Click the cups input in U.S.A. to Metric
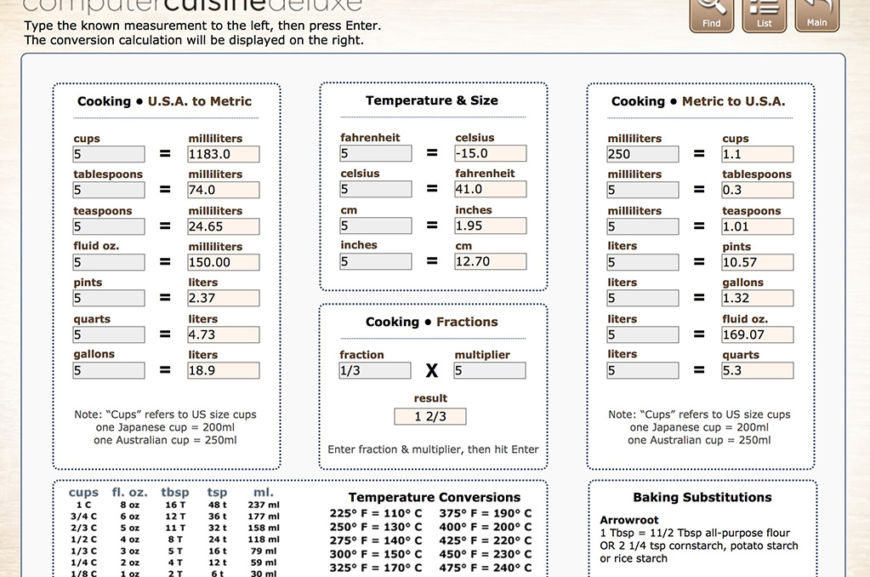 click(109, 154)
